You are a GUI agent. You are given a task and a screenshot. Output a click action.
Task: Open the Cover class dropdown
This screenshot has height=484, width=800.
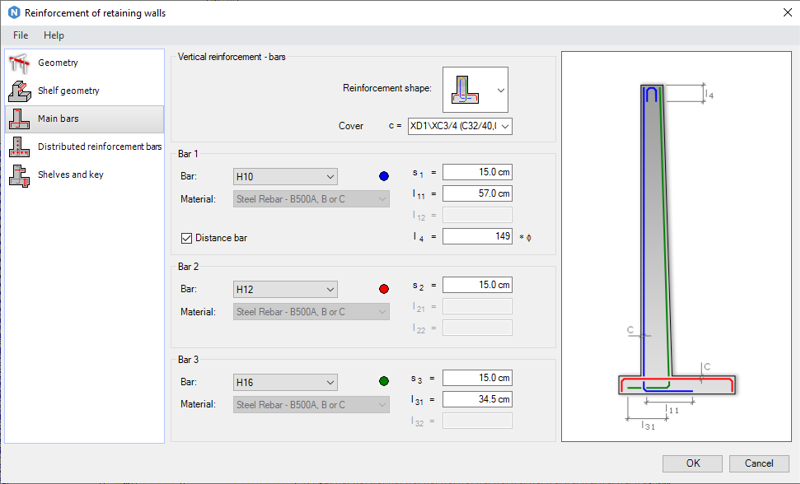[x=459, y=126]
